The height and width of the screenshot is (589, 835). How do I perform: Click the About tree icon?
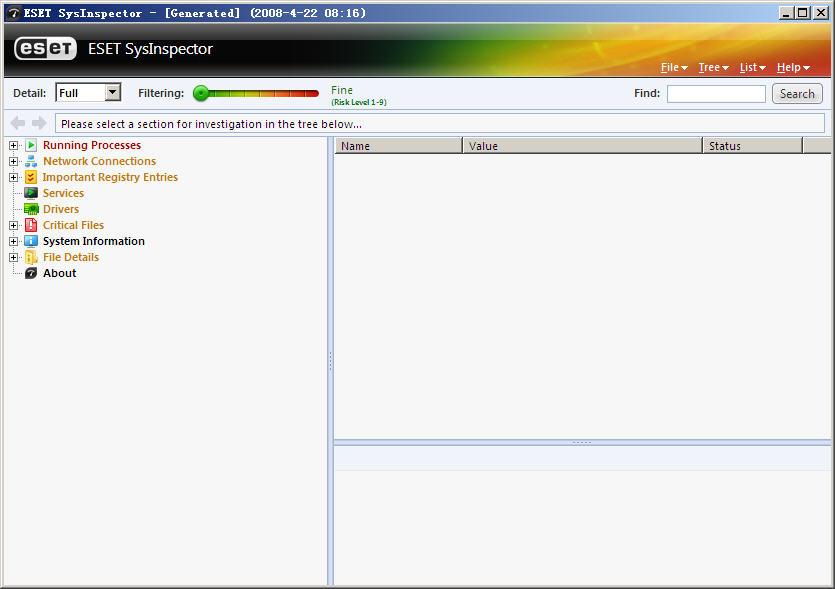(31, 273)
